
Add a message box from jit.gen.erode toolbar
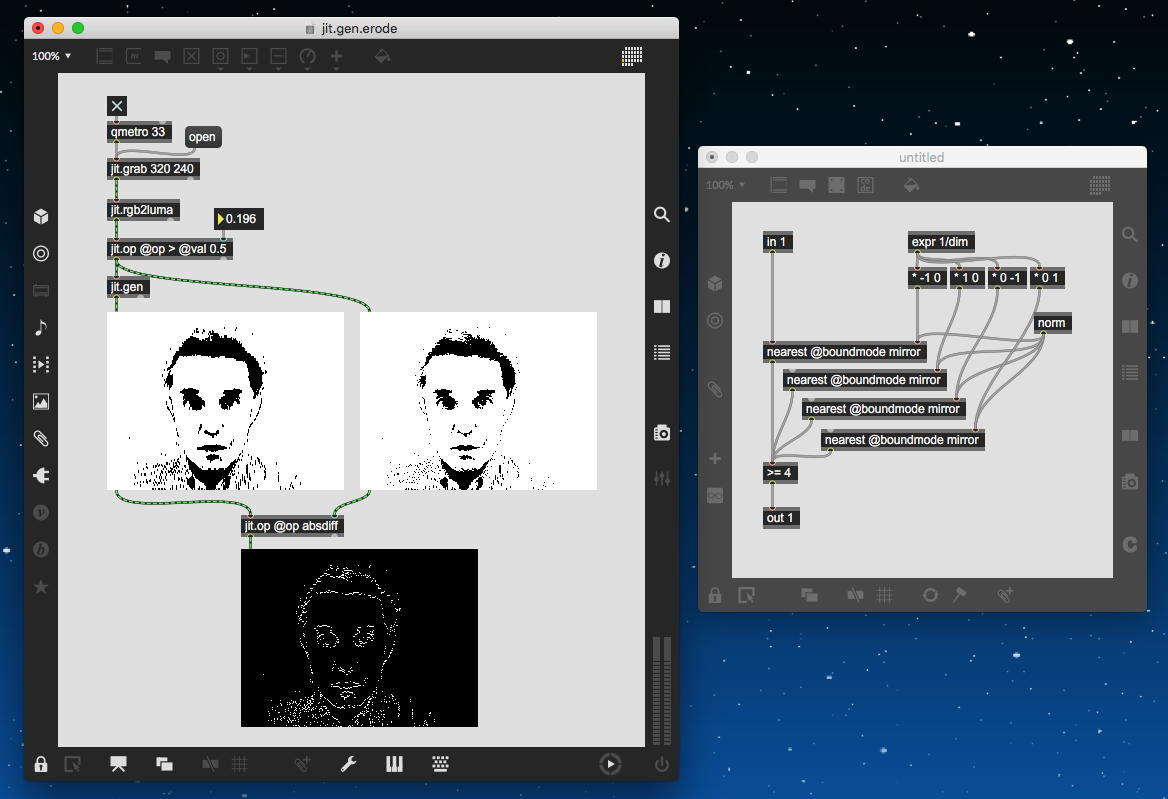[133, 56]
